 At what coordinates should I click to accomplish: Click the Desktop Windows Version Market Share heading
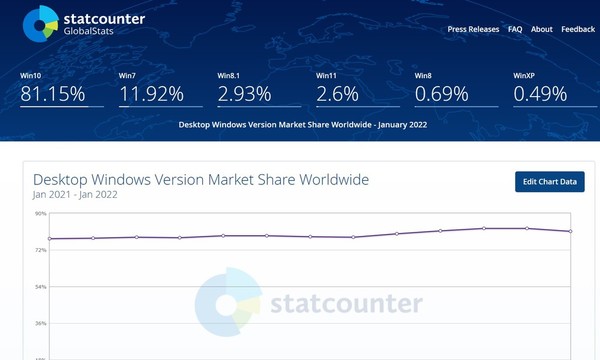click(x=201, y=179)
